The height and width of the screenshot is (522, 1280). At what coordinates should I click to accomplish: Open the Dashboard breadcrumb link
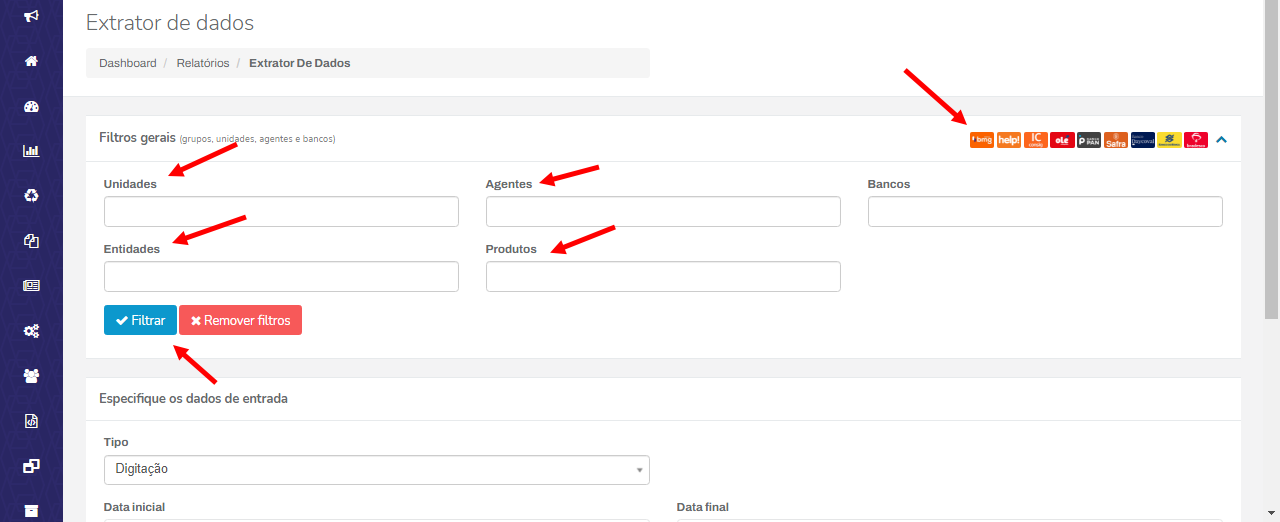pos(128,63)
